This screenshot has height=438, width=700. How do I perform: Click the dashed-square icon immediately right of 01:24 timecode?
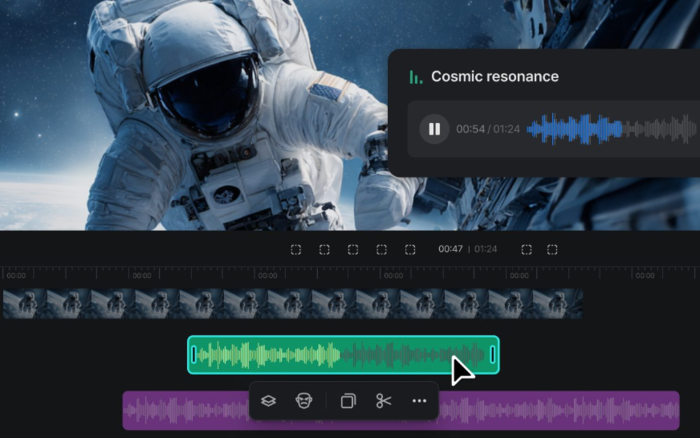[526, 250]
